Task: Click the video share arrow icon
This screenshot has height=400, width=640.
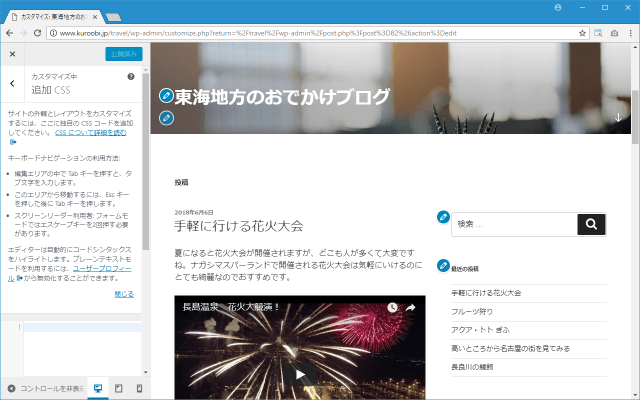Action: click(411, 307)
